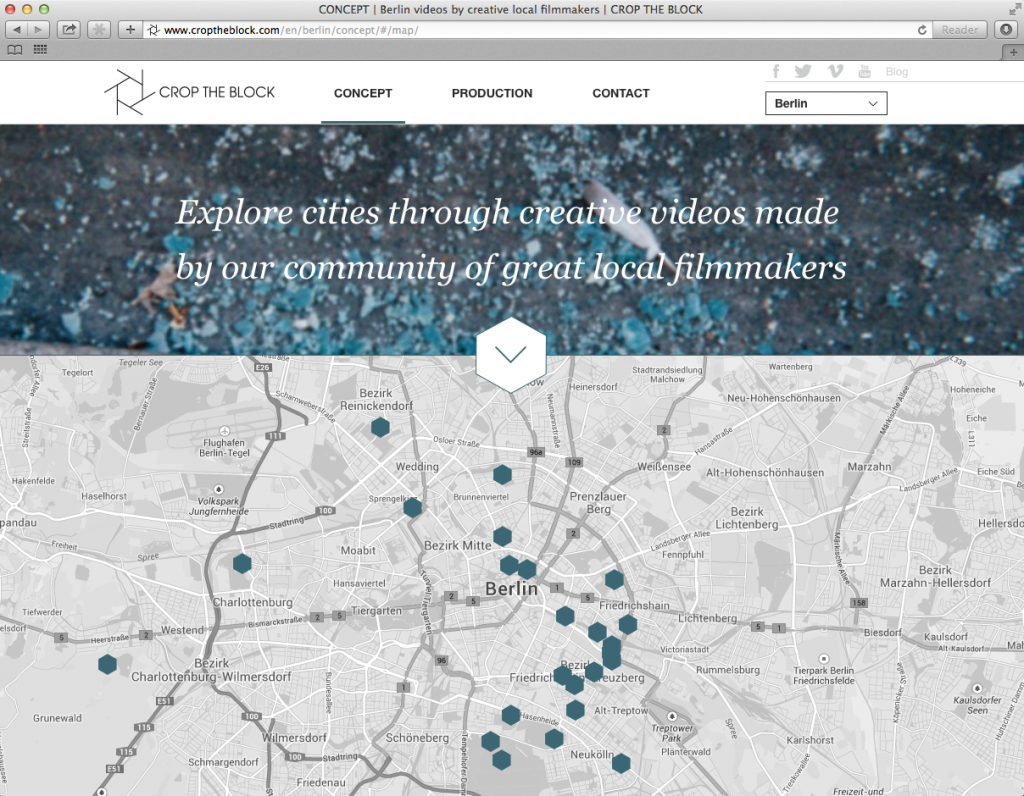Click the 'Moabit' map label

point(358,550)
